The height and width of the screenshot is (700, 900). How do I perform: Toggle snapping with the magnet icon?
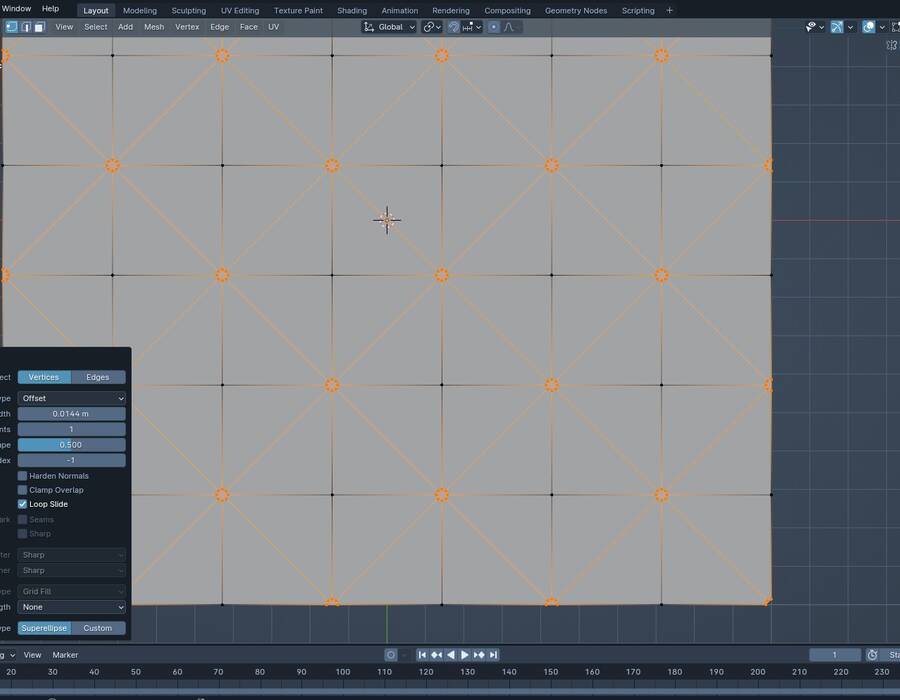click(x=453, y=27)
